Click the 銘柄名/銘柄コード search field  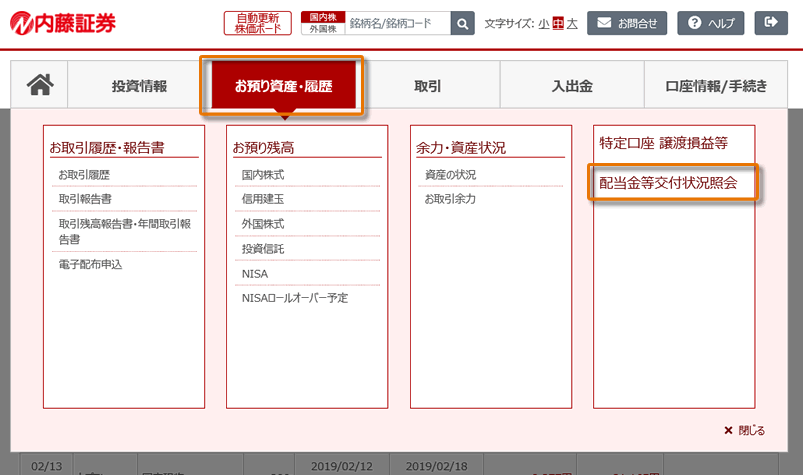click(x=397, y=23)
